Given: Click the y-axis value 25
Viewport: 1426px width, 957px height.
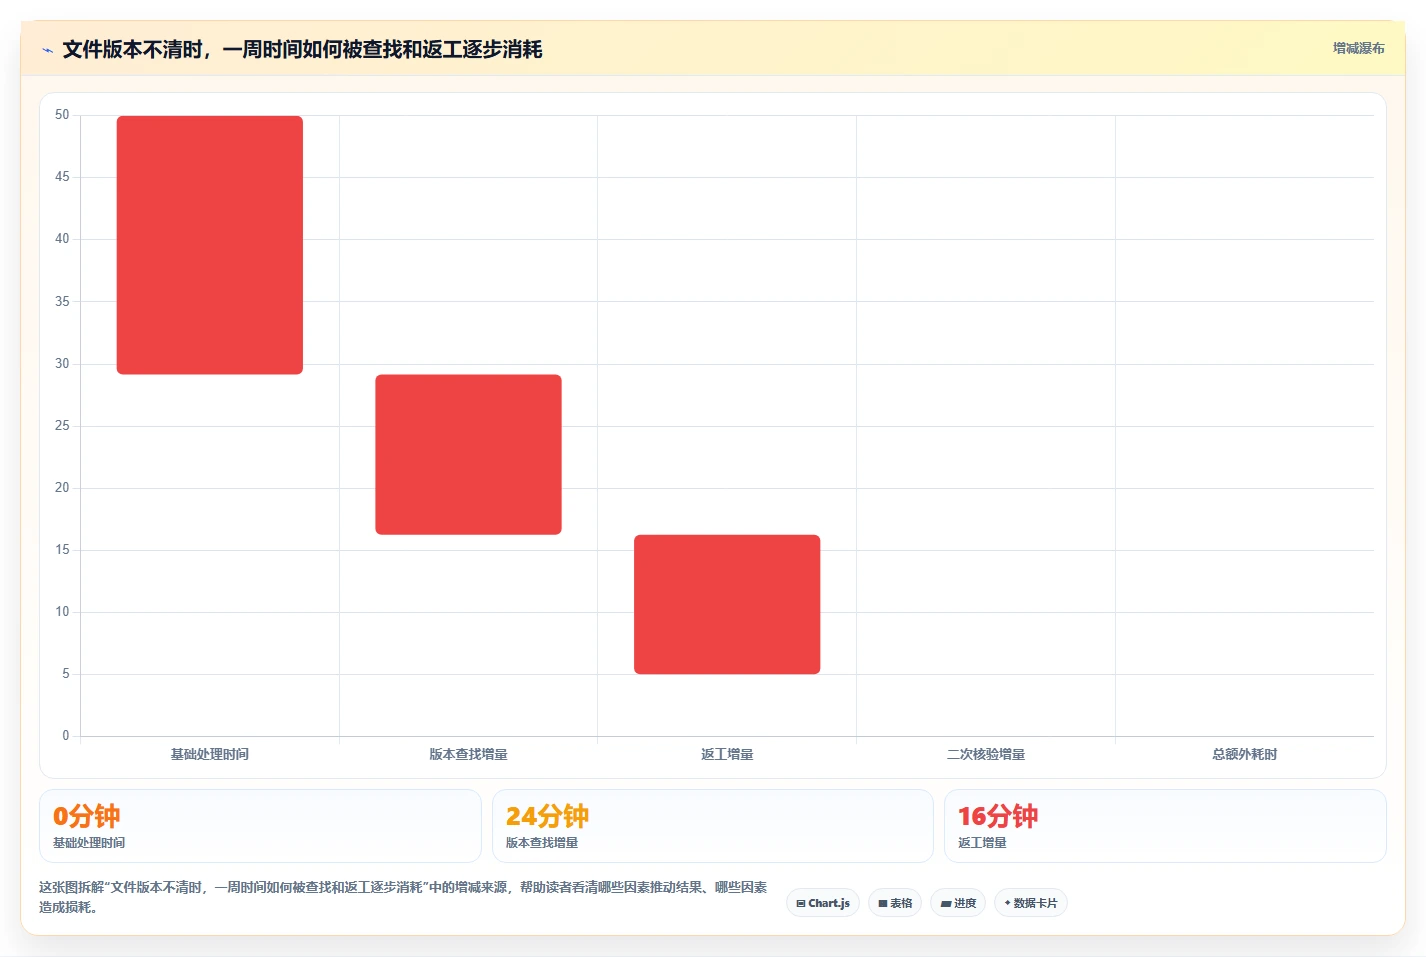Looking at the screenshot, I should (62, 426).
